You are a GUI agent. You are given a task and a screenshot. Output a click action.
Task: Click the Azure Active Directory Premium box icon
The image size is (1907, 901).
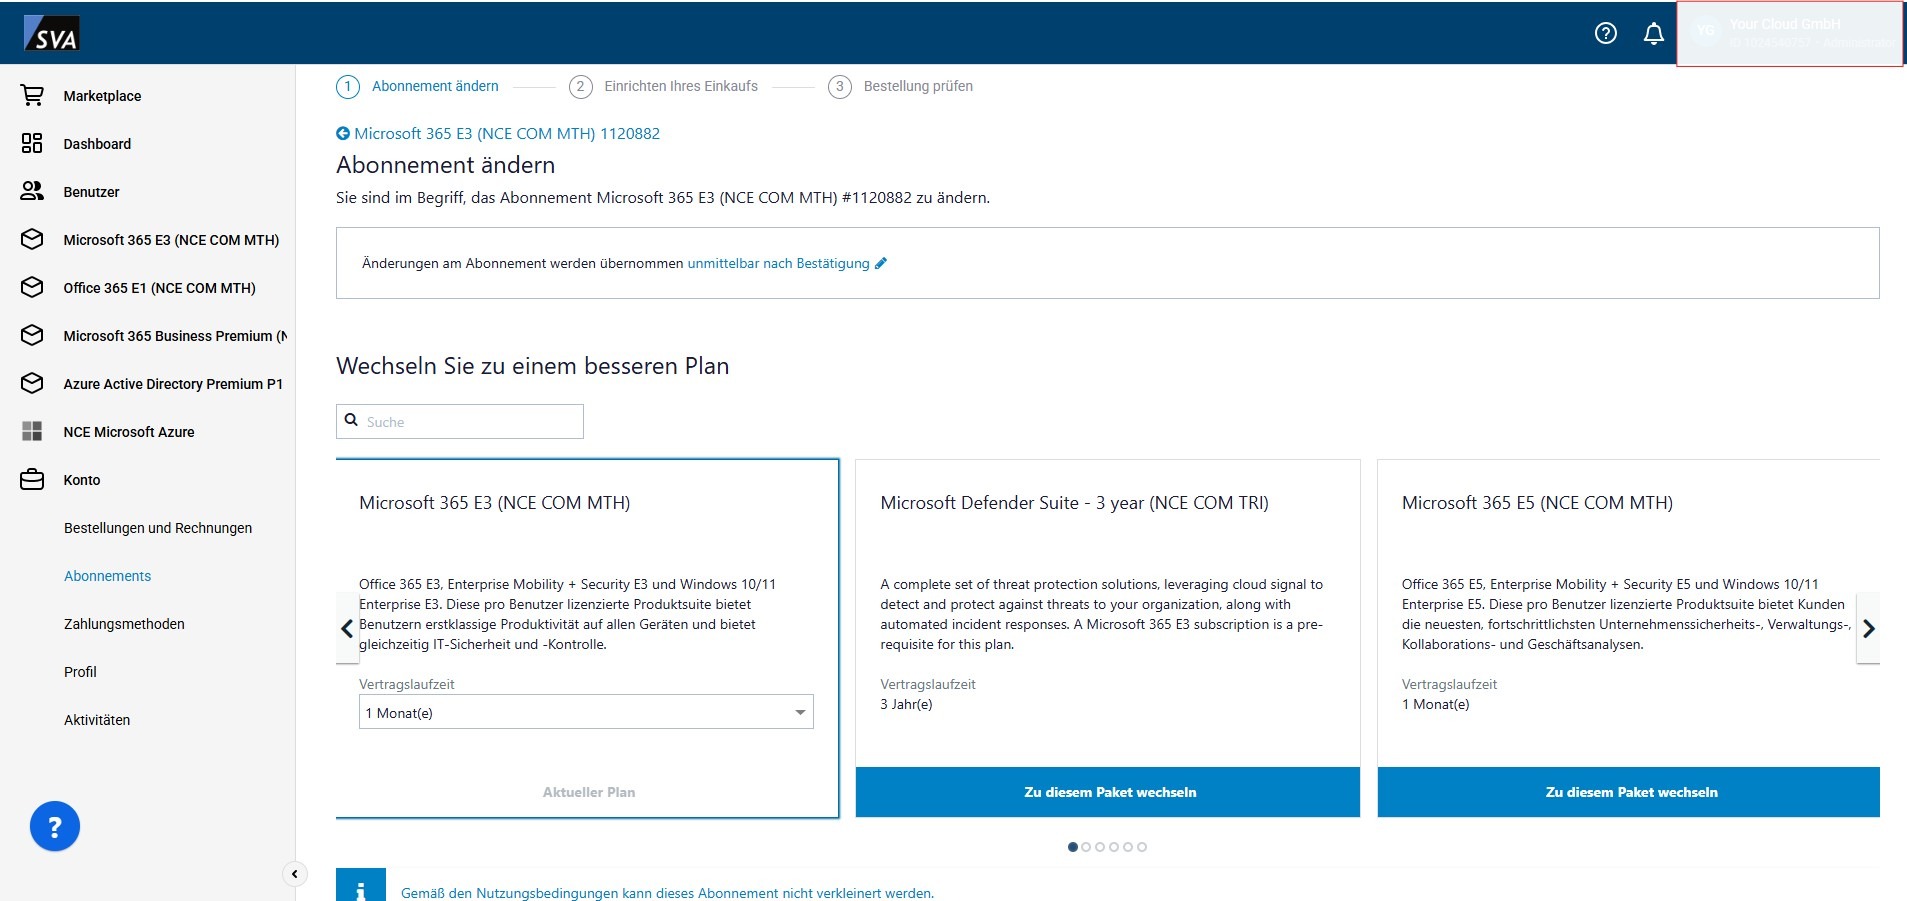click(32, 383)
